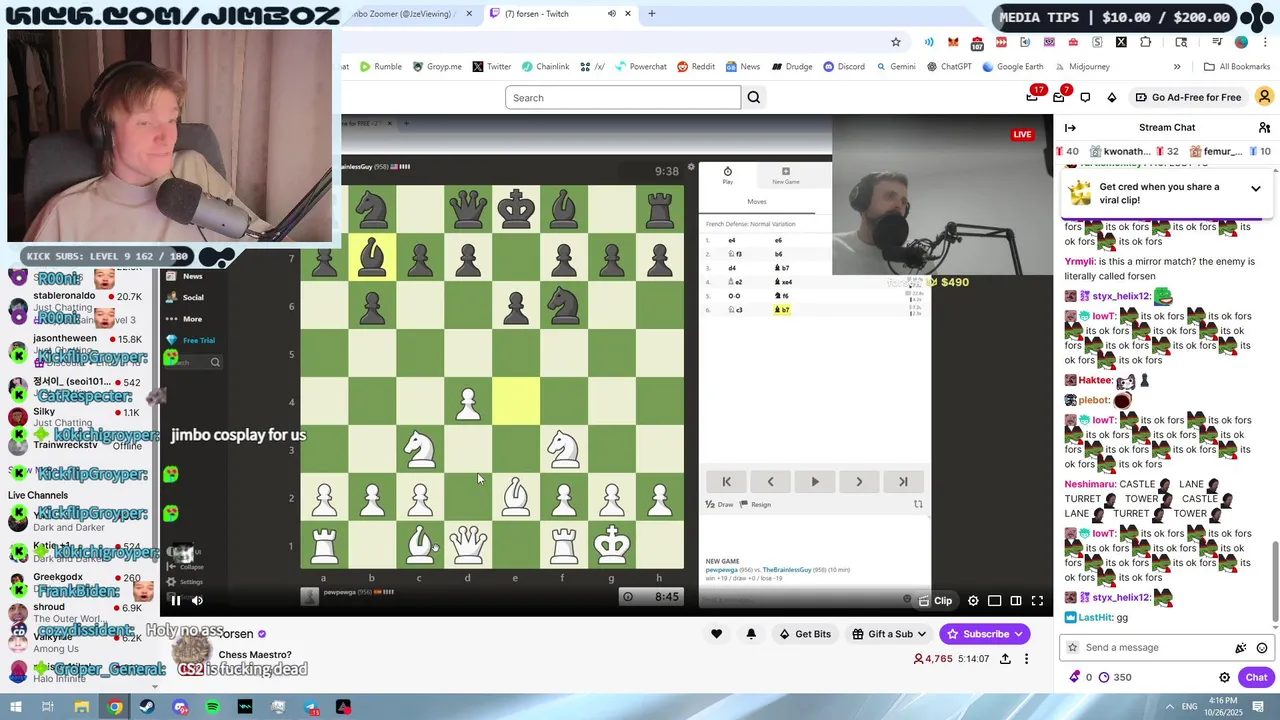
Task: Open the Subscribe dropdown button
Action: (x=985, y=634)
